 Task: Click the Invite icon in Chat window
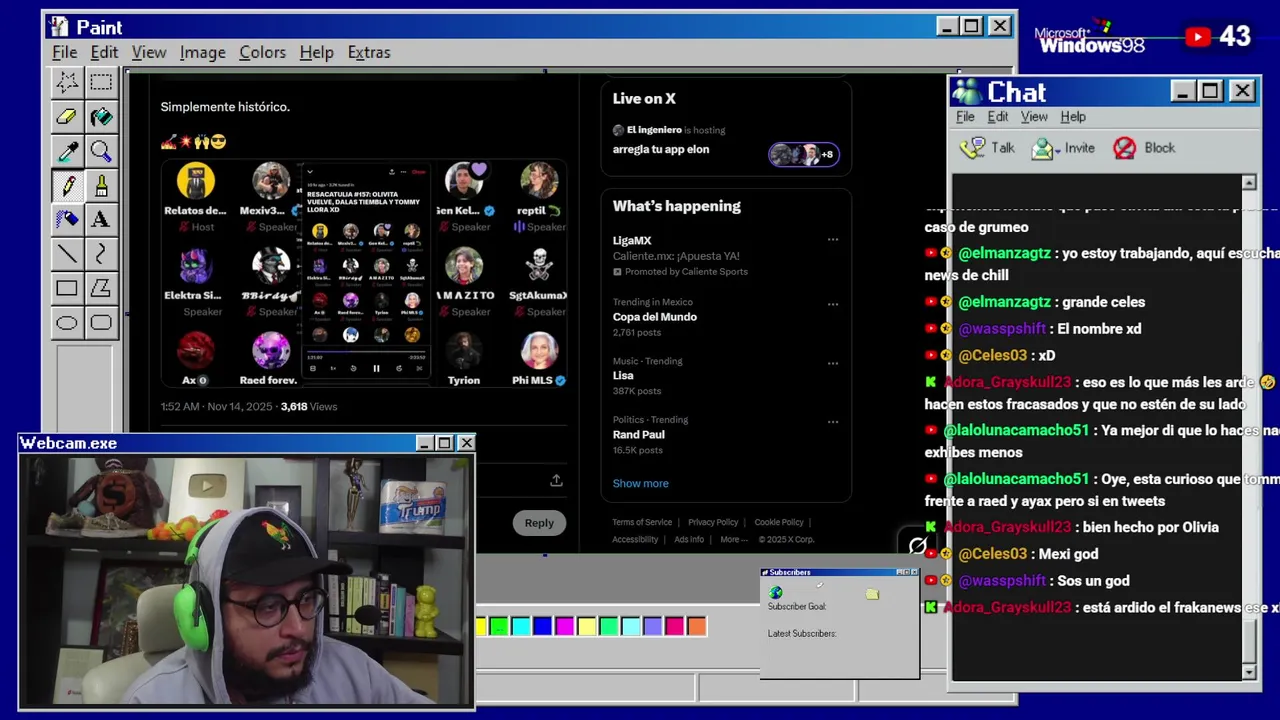tap(1045, 148)
